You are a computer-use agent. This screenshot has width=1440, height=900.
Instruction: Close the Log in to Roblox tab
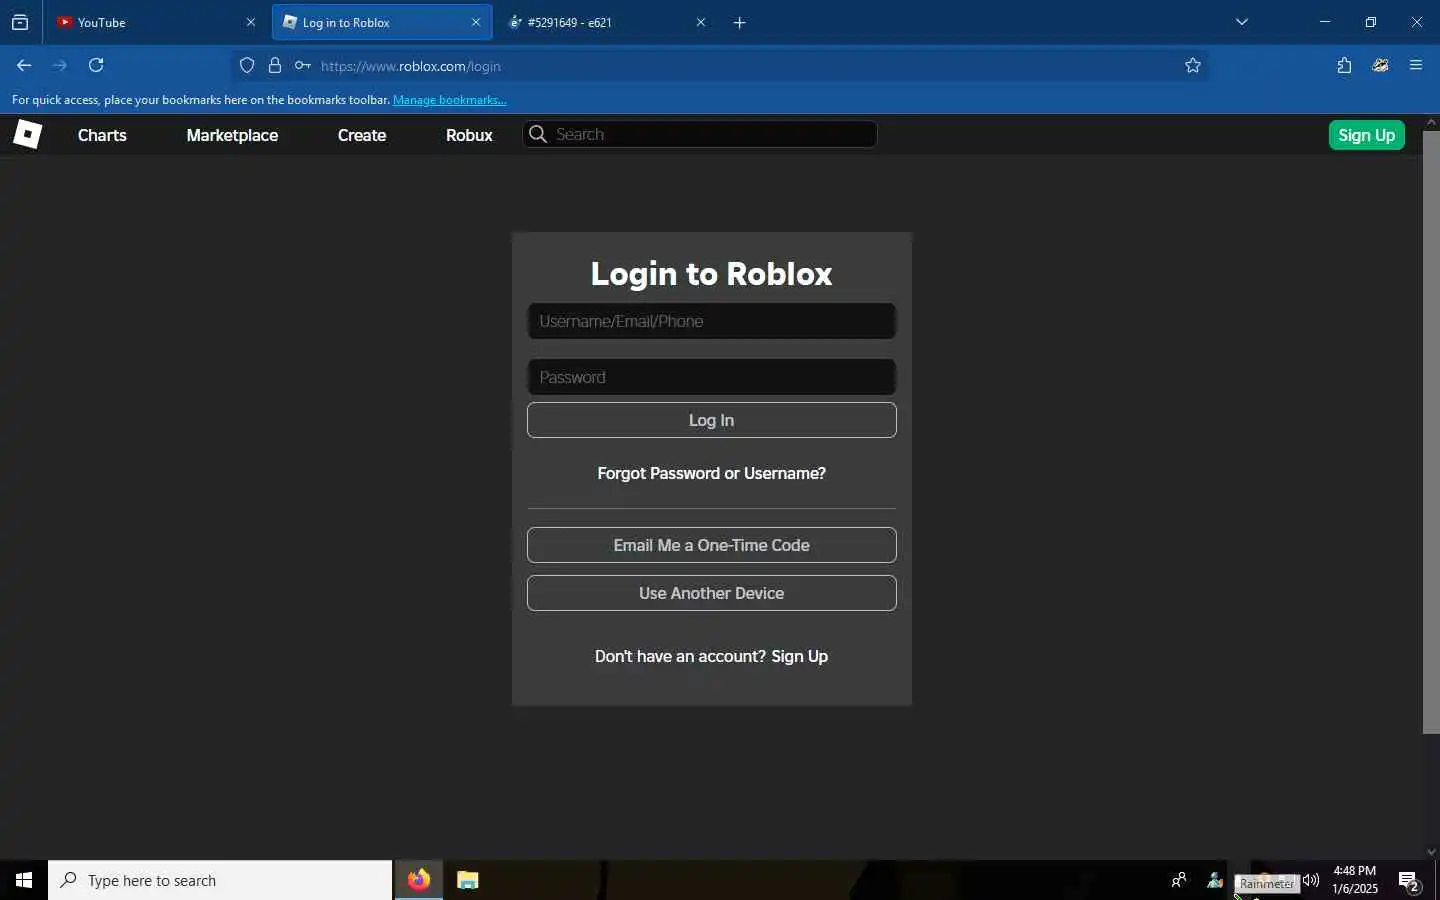click(x=476, y=22)
